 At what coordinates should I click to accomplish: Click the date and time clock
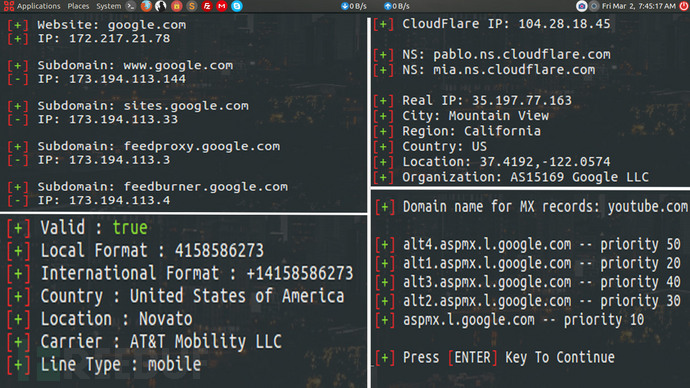tap(639, 6)
